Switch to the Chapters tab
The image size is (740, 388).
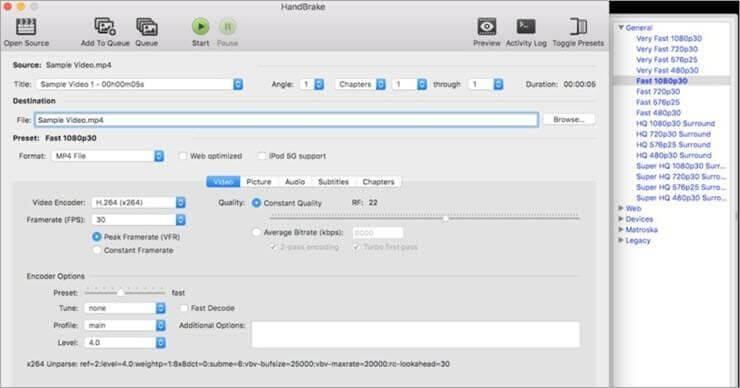coord(378,182)
